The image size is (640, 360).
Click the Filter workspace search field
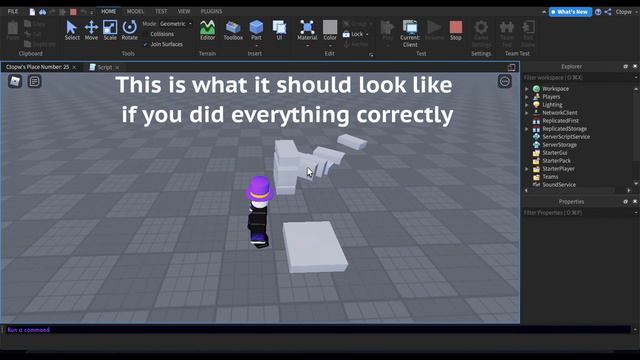coord(578,77)
